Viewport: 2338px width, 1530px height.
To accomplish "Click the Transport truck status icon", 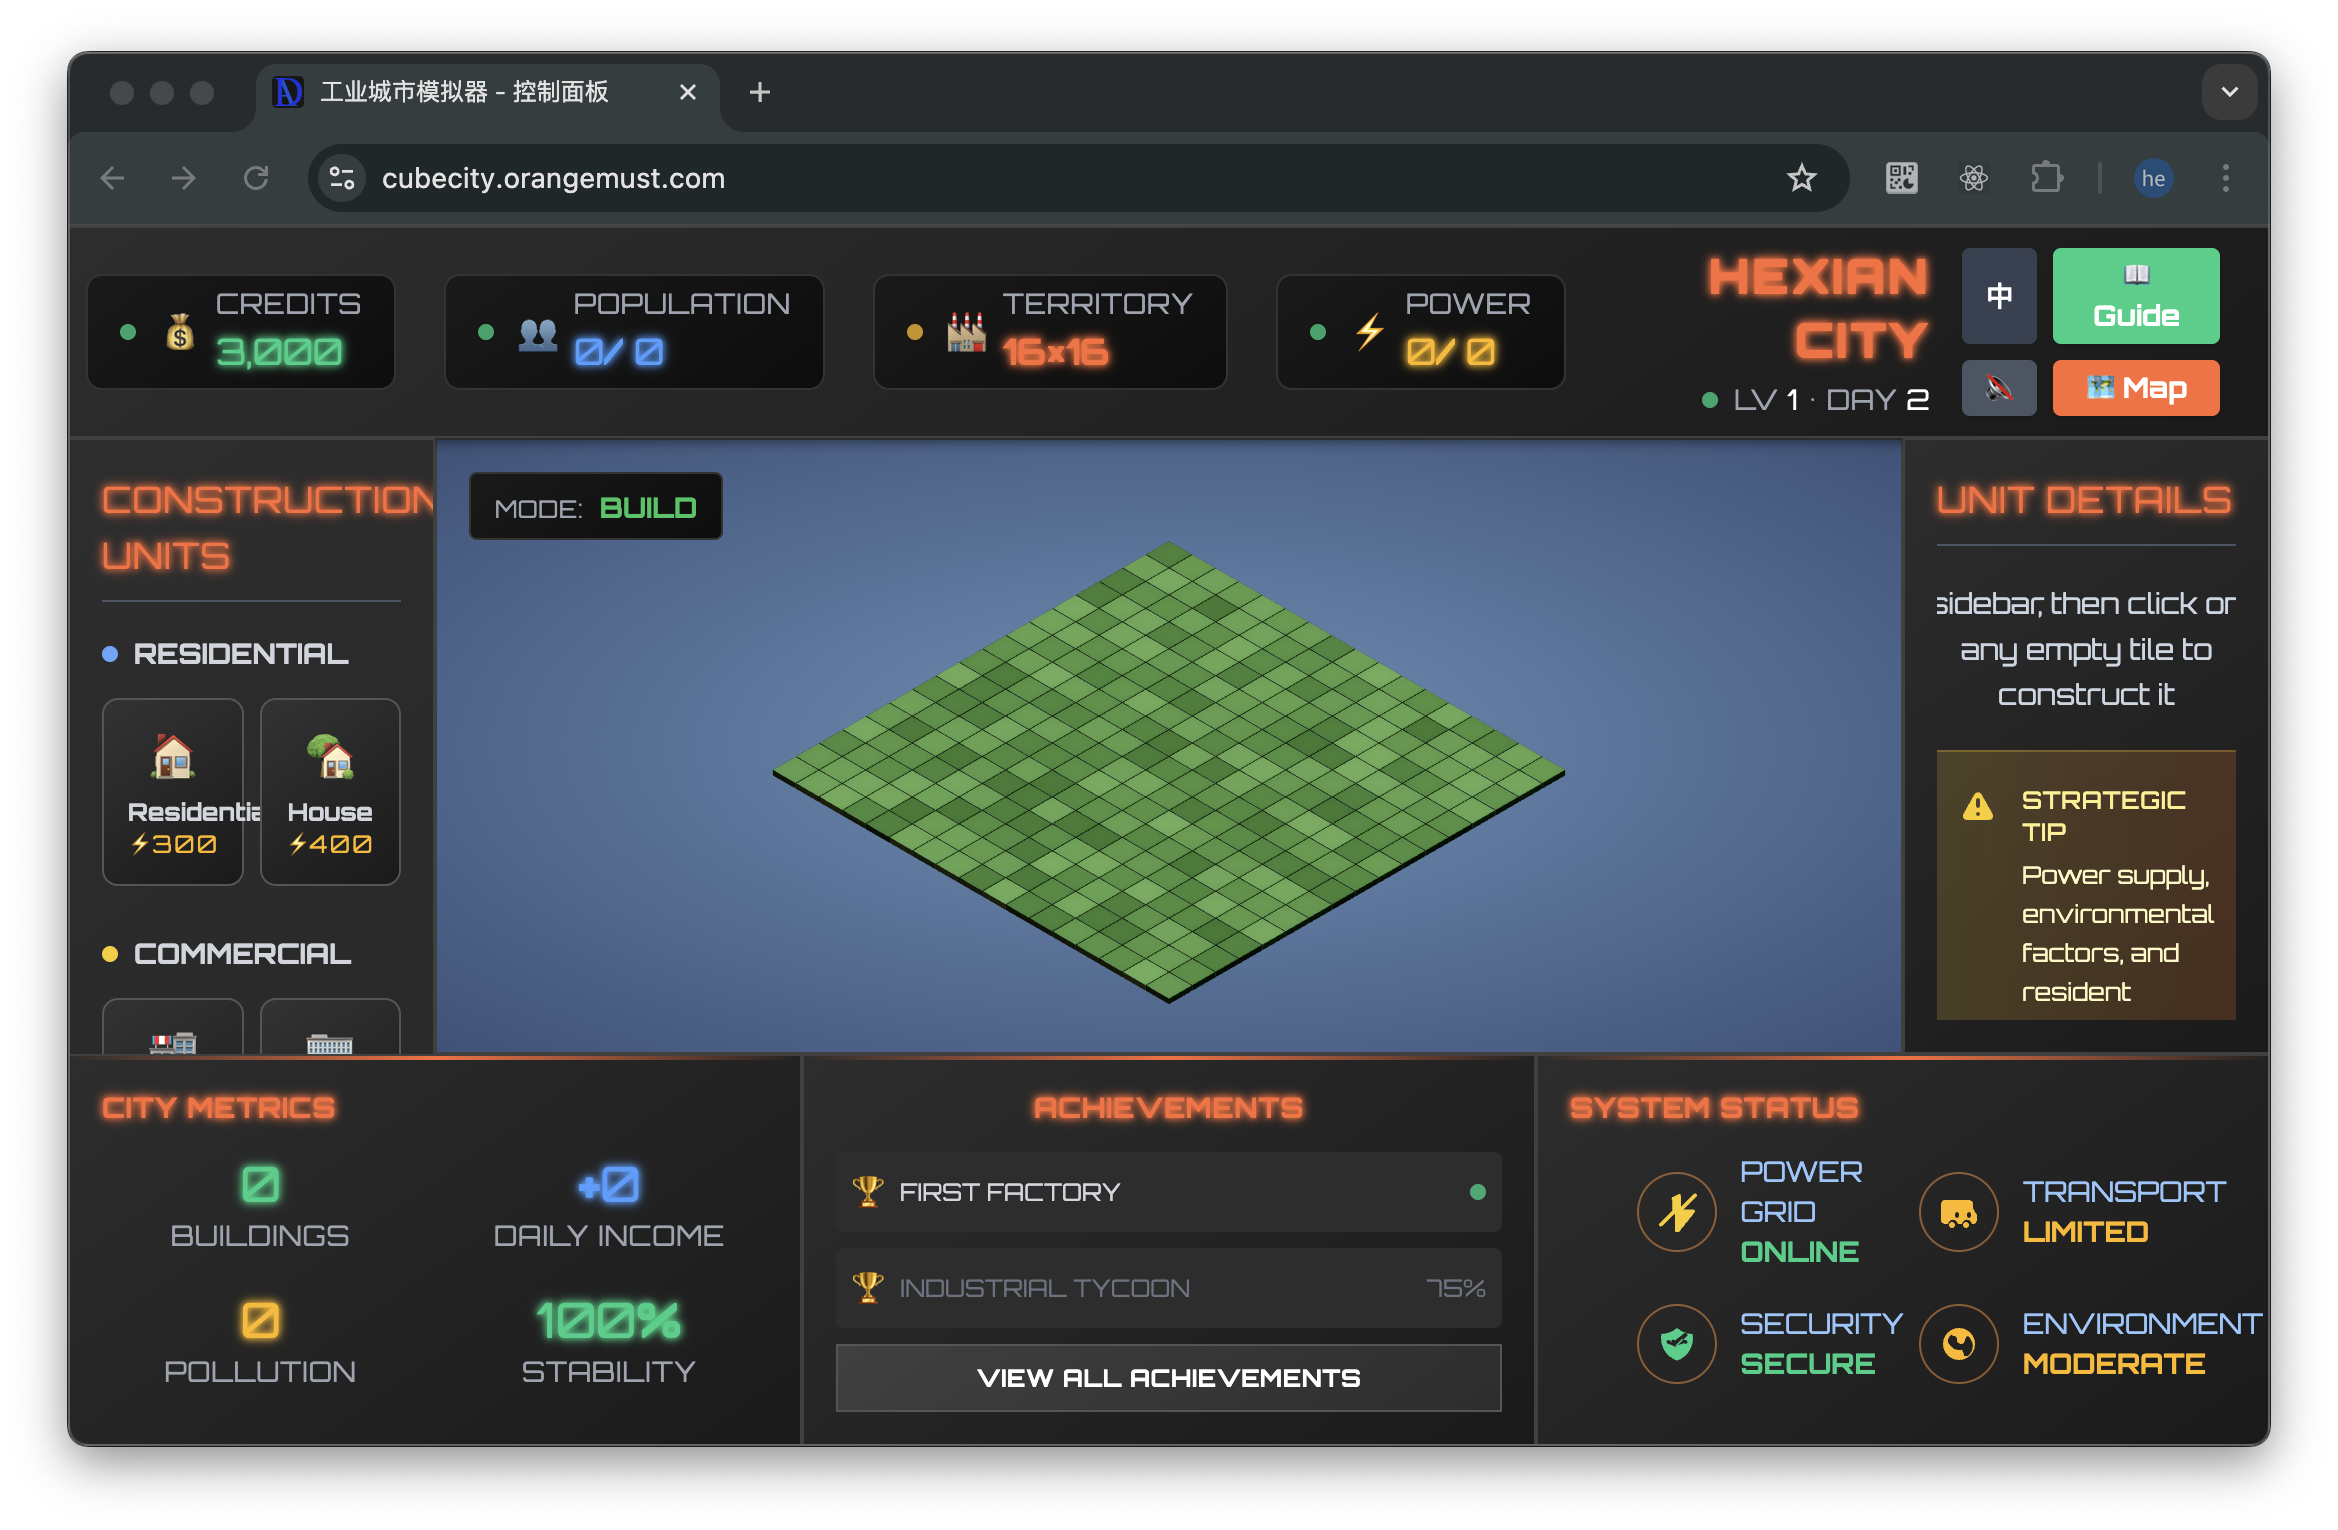I will point(1958,1211).
